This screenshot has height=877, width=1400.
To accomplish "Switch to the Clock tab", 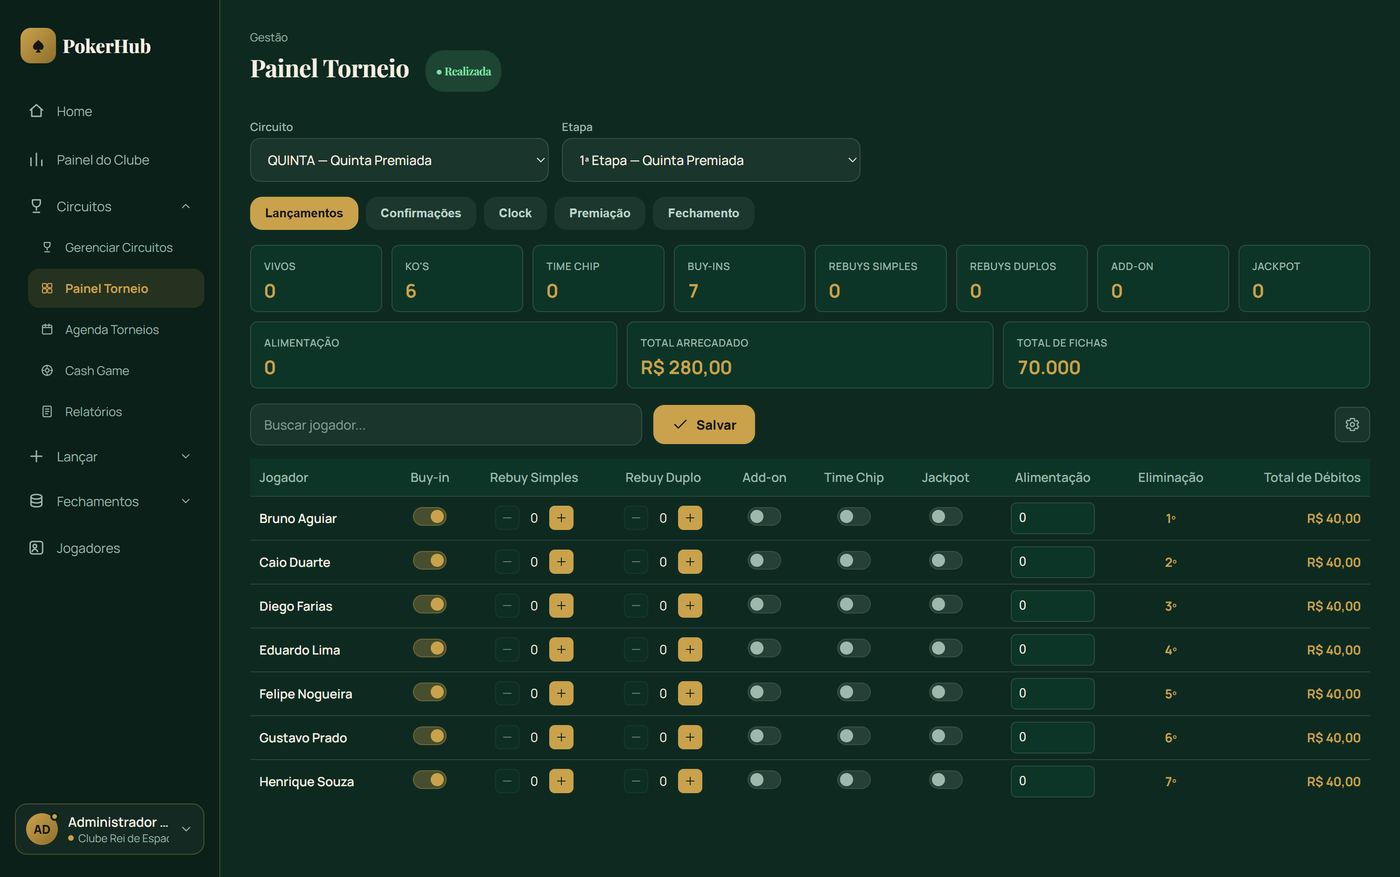I will 515,213.
